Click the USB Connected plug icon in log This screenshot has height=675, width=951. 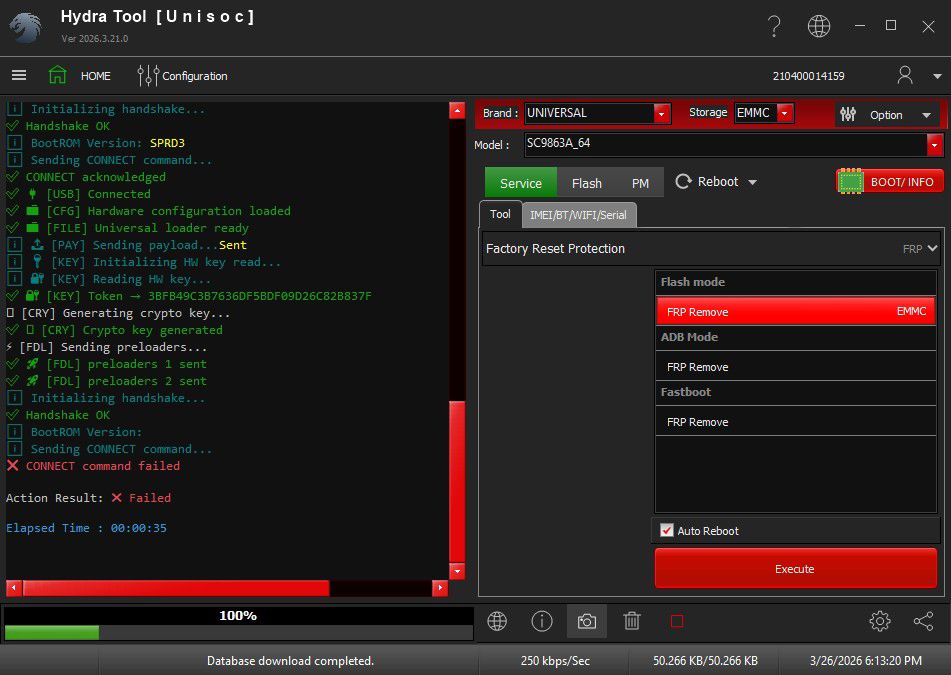coord(33,194)
